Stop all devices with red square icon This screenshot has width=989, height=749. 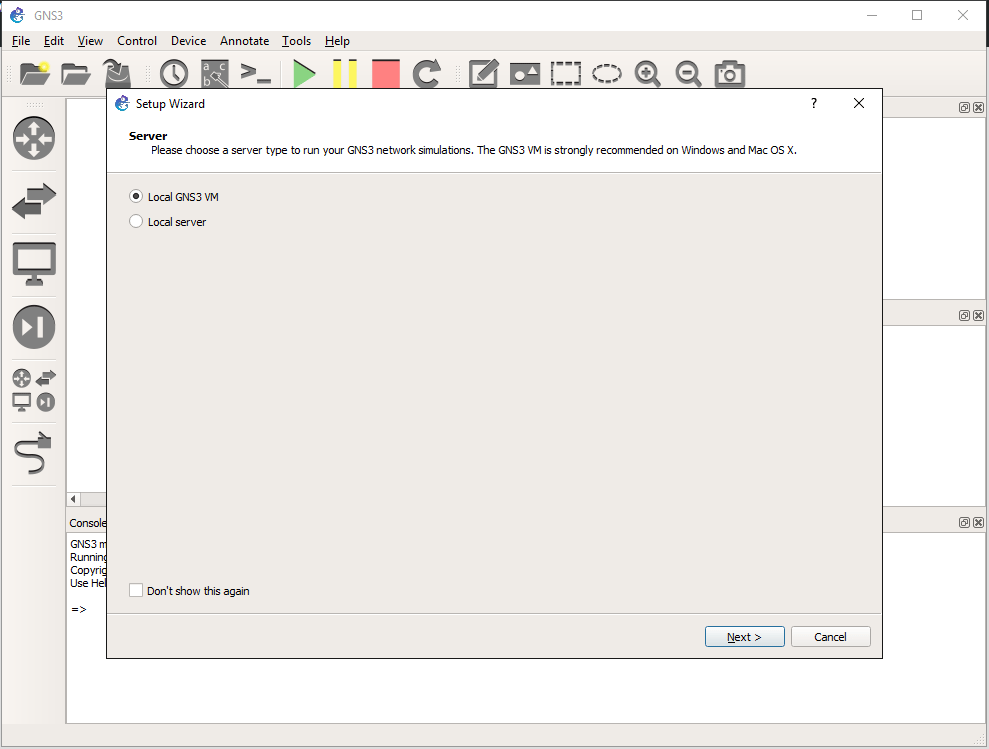tap(385, 74)
